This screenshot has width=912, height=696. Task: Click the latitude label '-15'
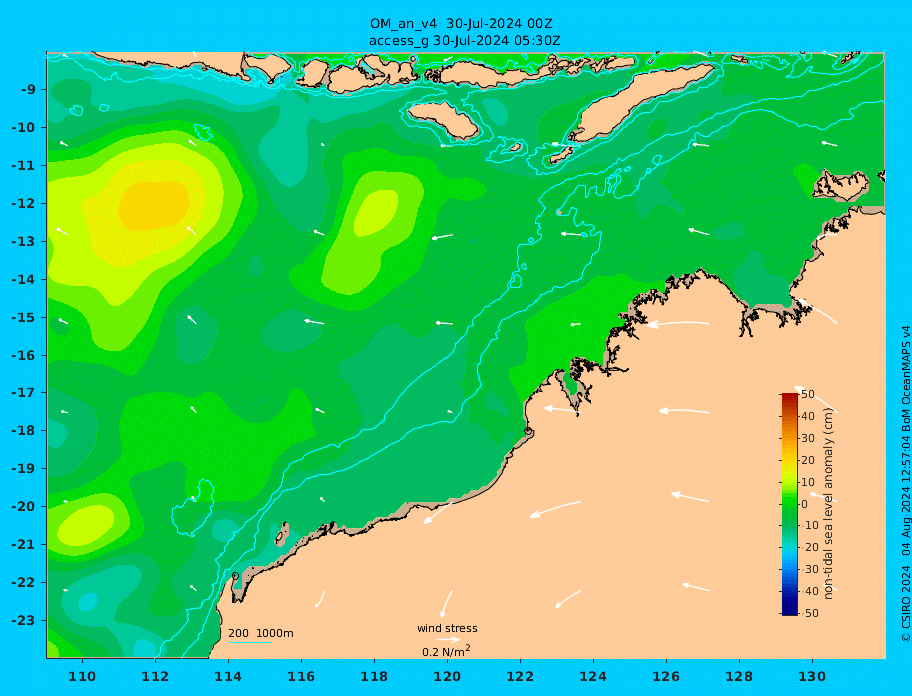click(24, 317)
